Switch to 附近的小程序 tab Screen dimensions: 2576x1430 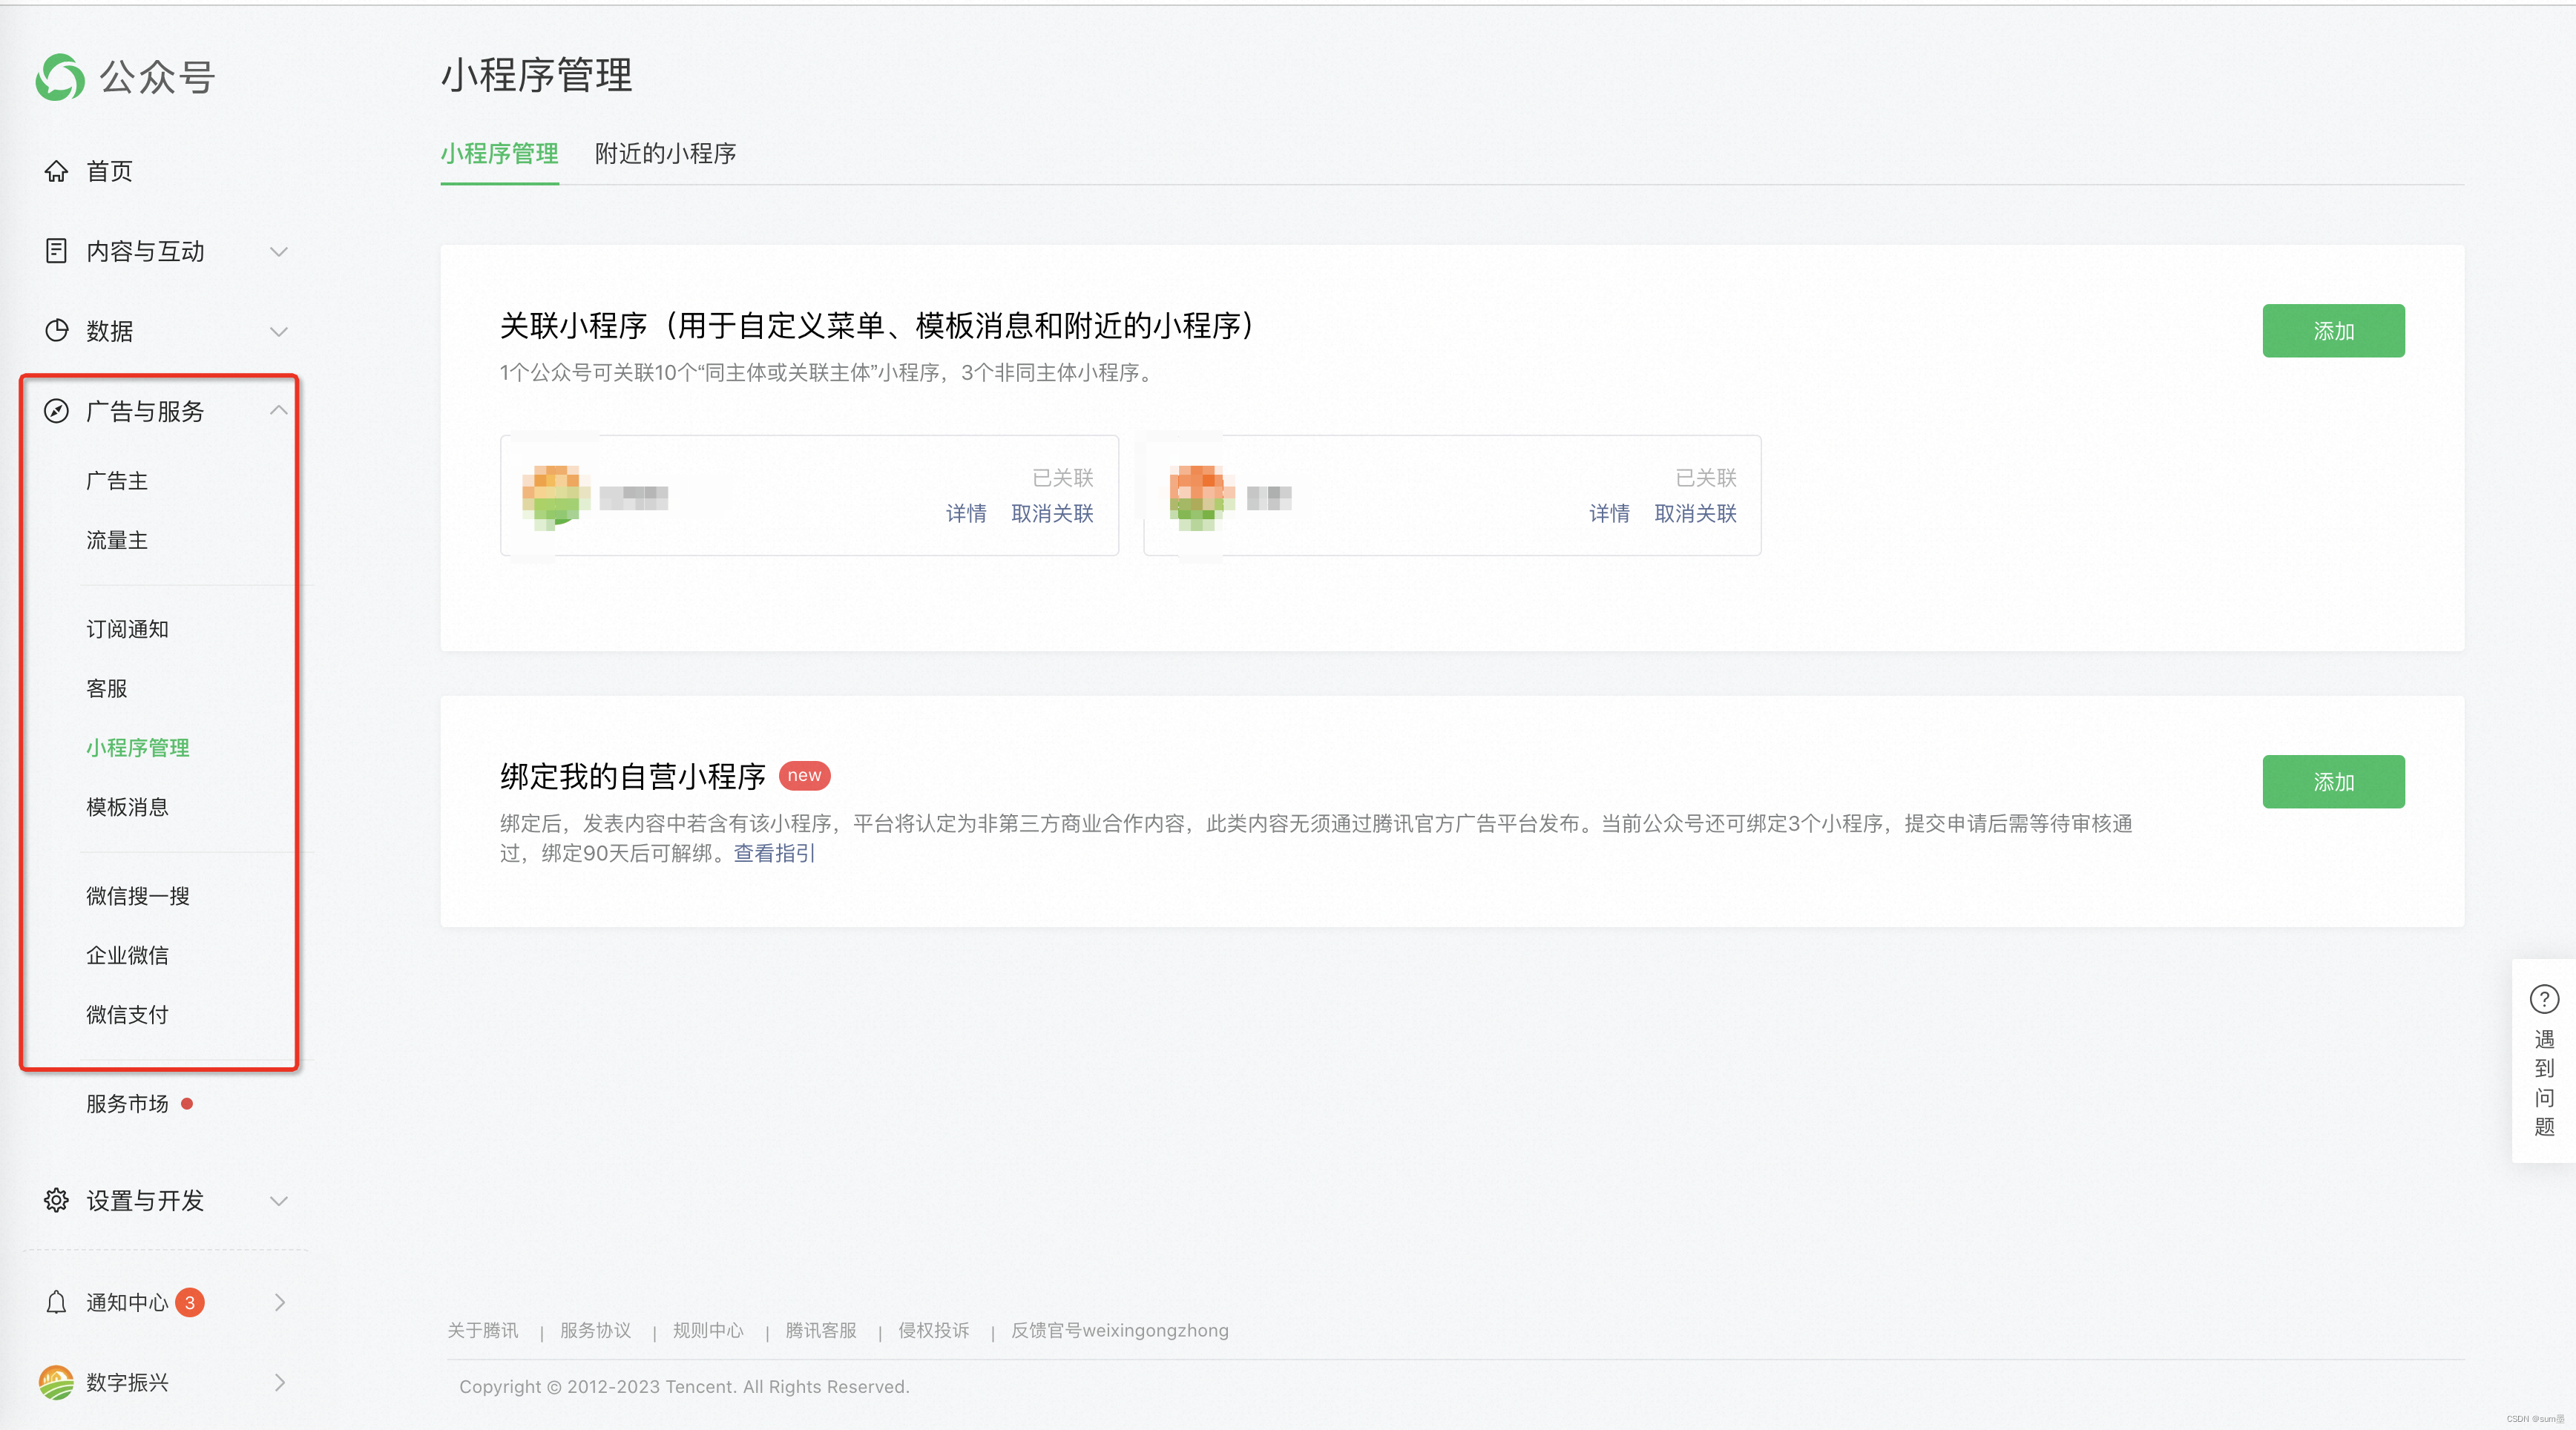point(665,154)
